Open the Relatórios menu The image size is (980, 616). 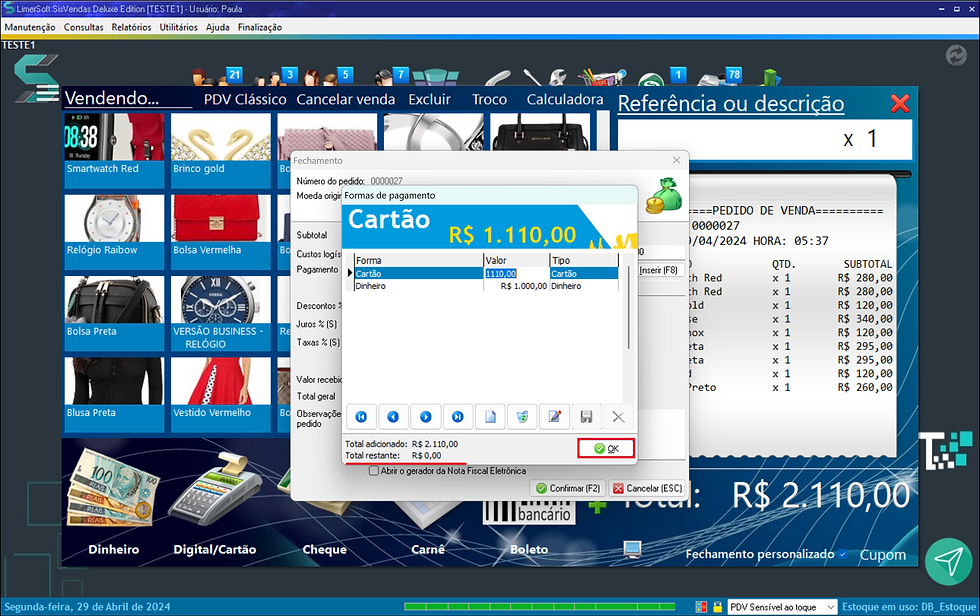(x=131, y=27)
